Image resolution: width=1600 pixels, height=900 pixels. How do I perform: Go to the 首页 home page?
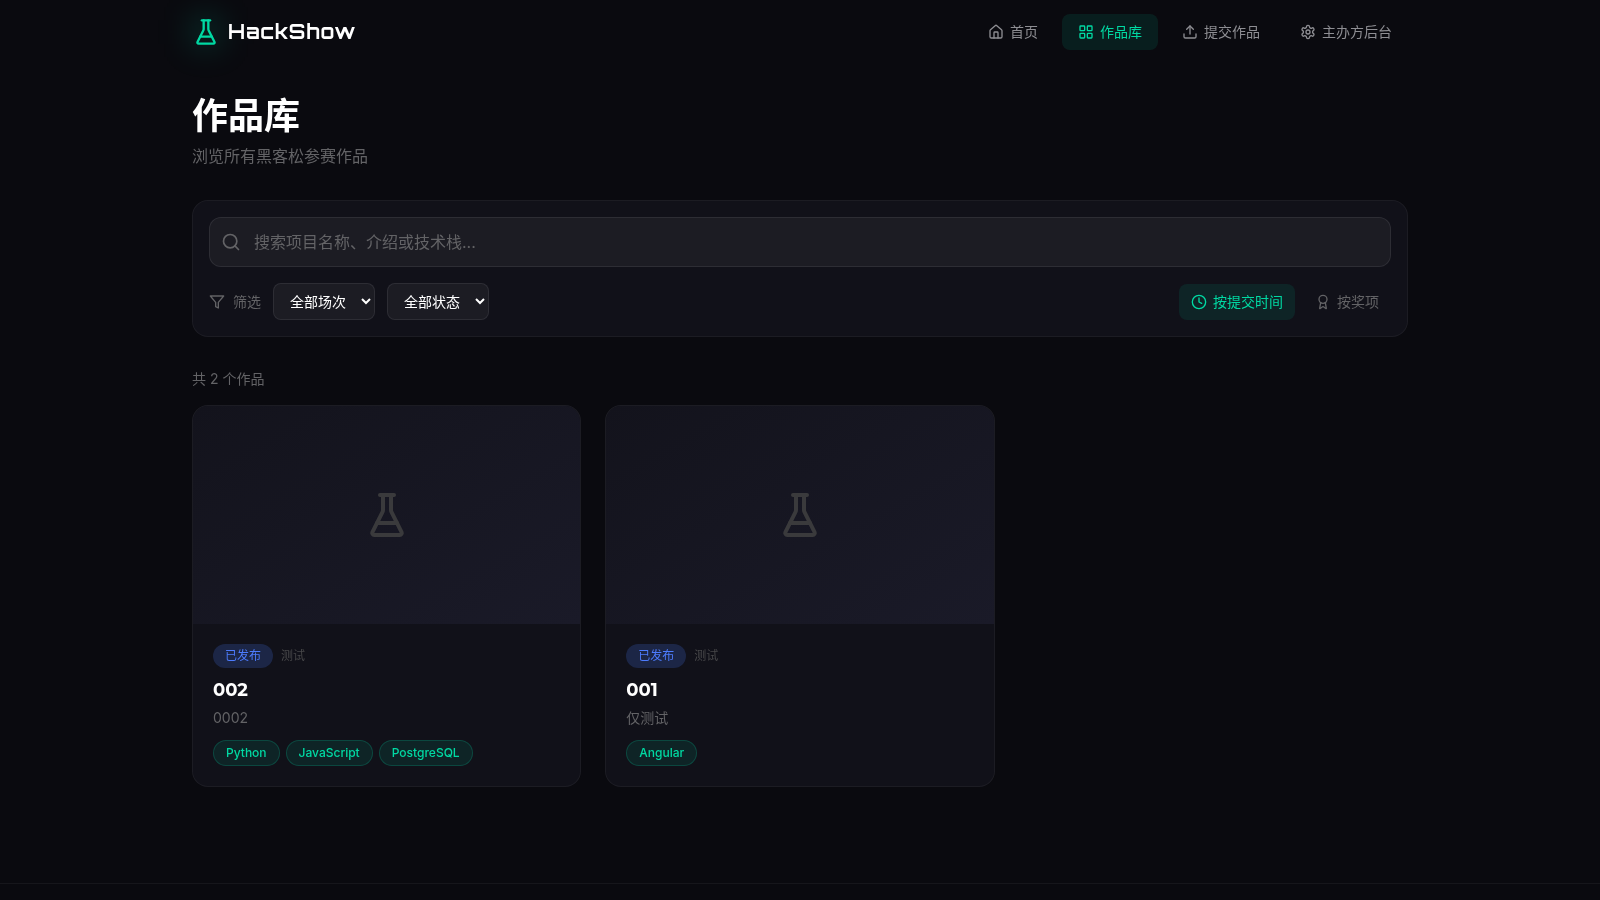(1013, 32)
